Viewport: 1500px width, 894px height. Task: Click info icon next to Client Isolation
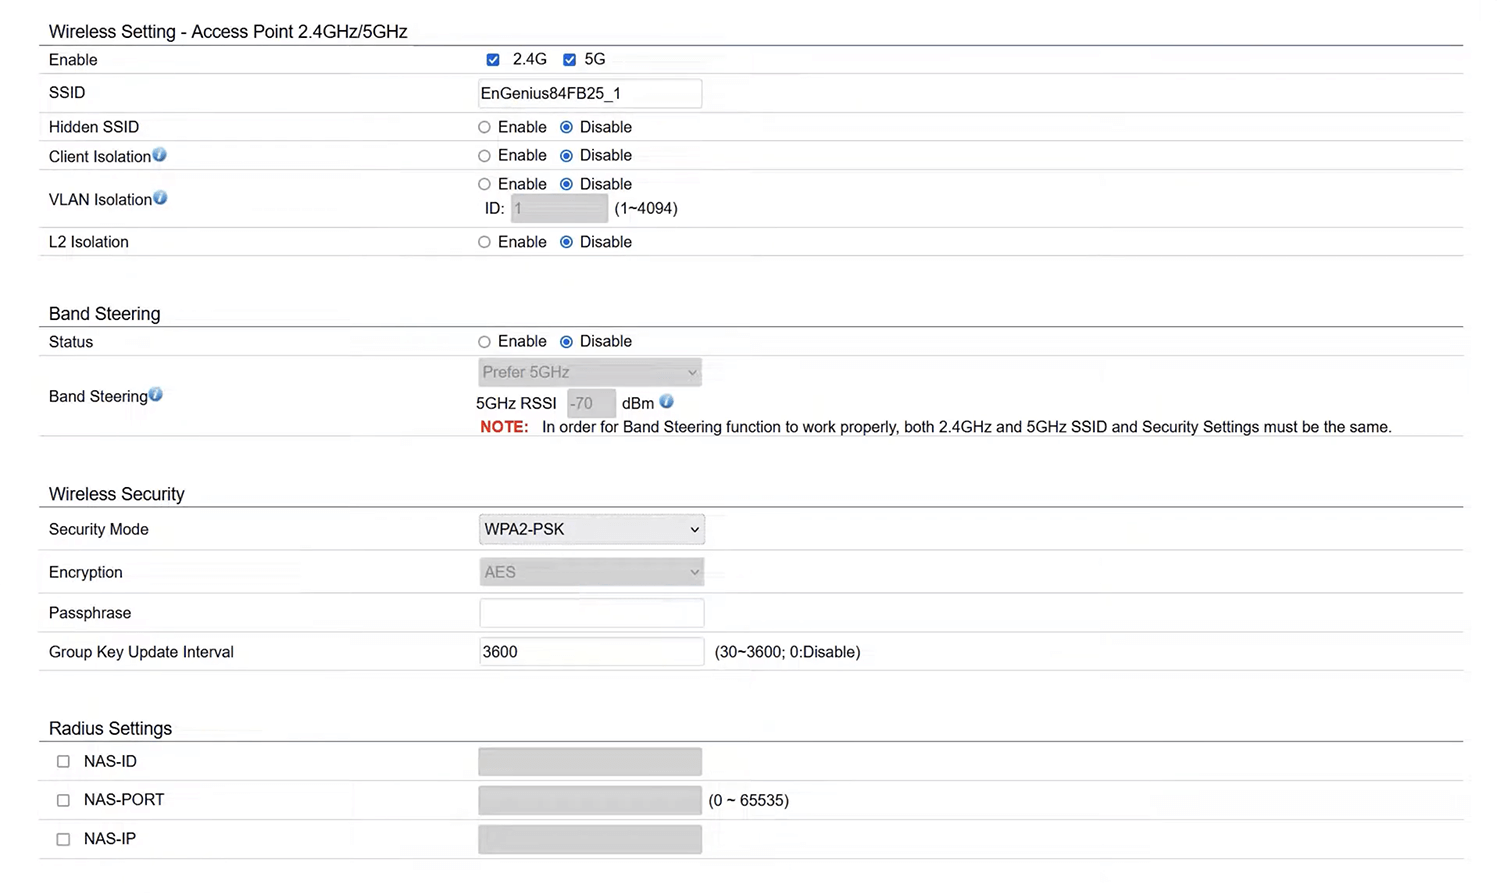(160, 155)
